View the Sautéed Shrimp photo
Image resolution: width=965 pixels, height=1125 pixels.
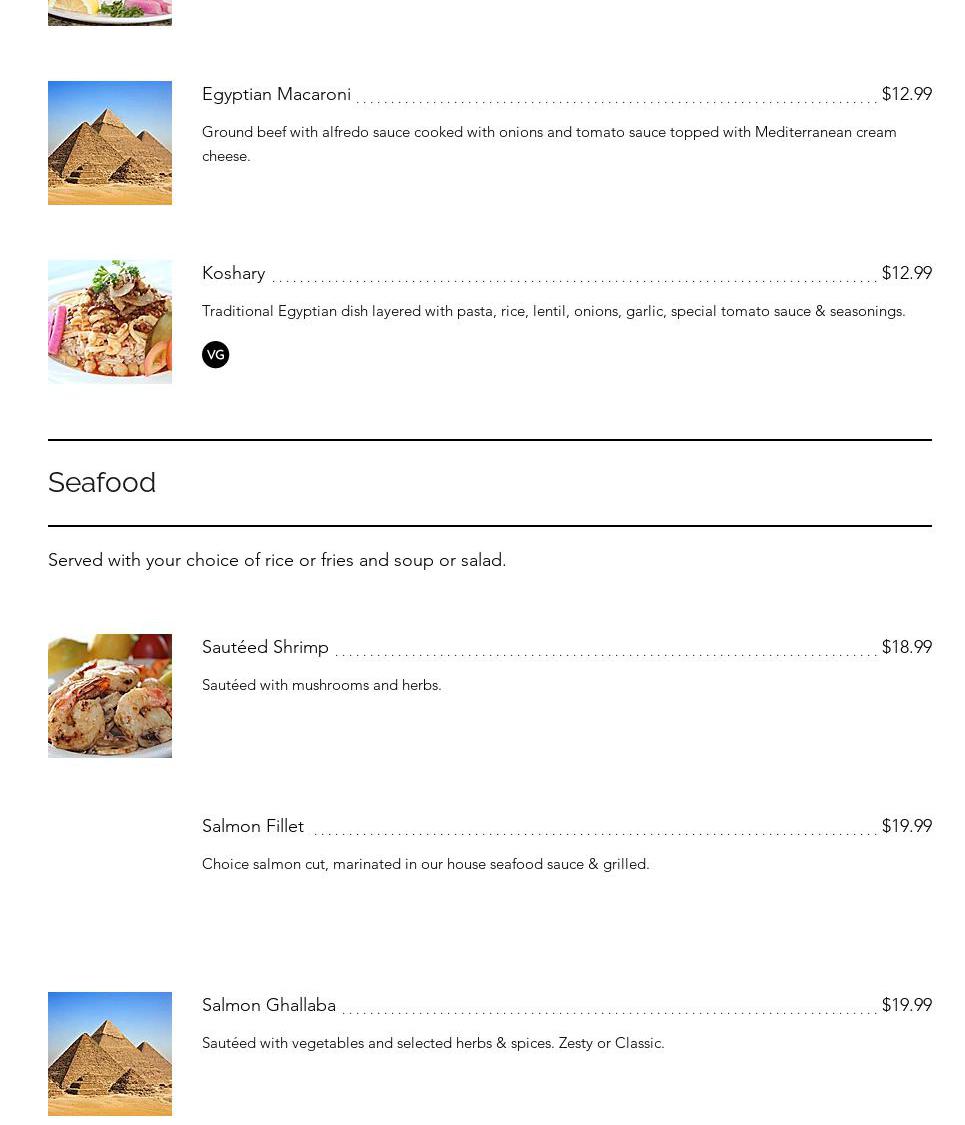point(110,696)
